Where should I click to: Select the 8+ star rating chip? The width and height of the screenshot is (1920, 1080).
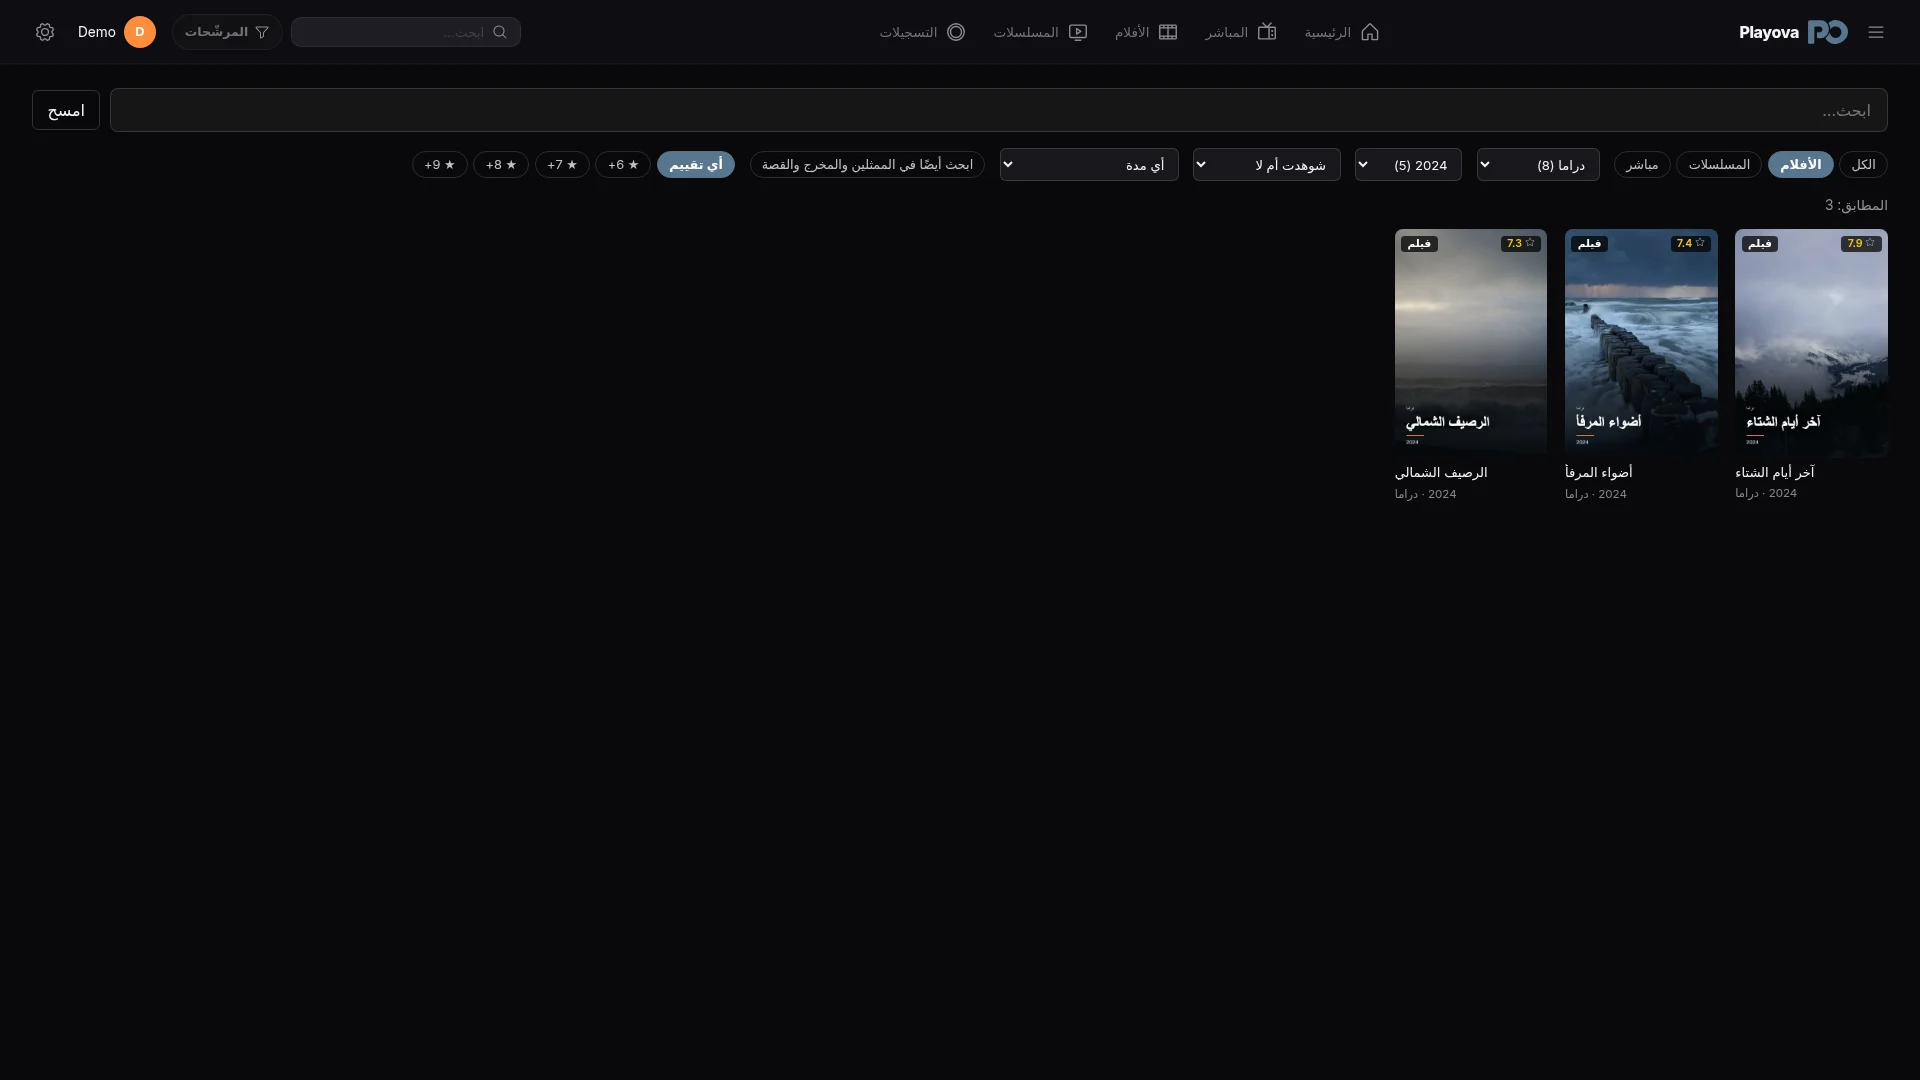tap(501, 164)
